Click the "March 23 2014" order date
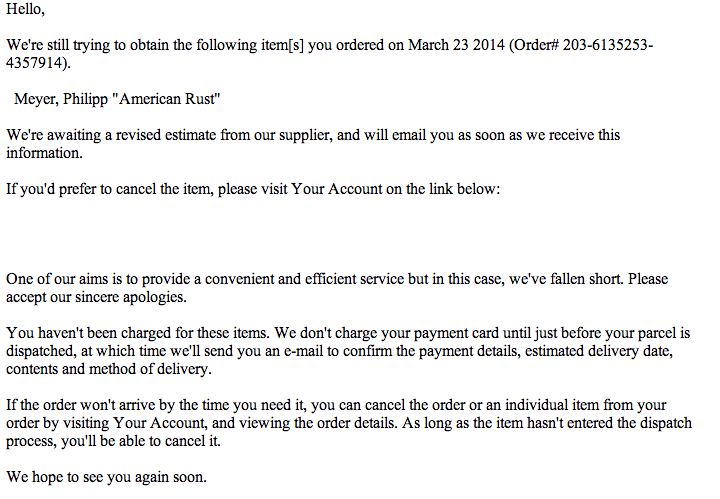This screenshot has height=499, width=720. tap(456, 45)
